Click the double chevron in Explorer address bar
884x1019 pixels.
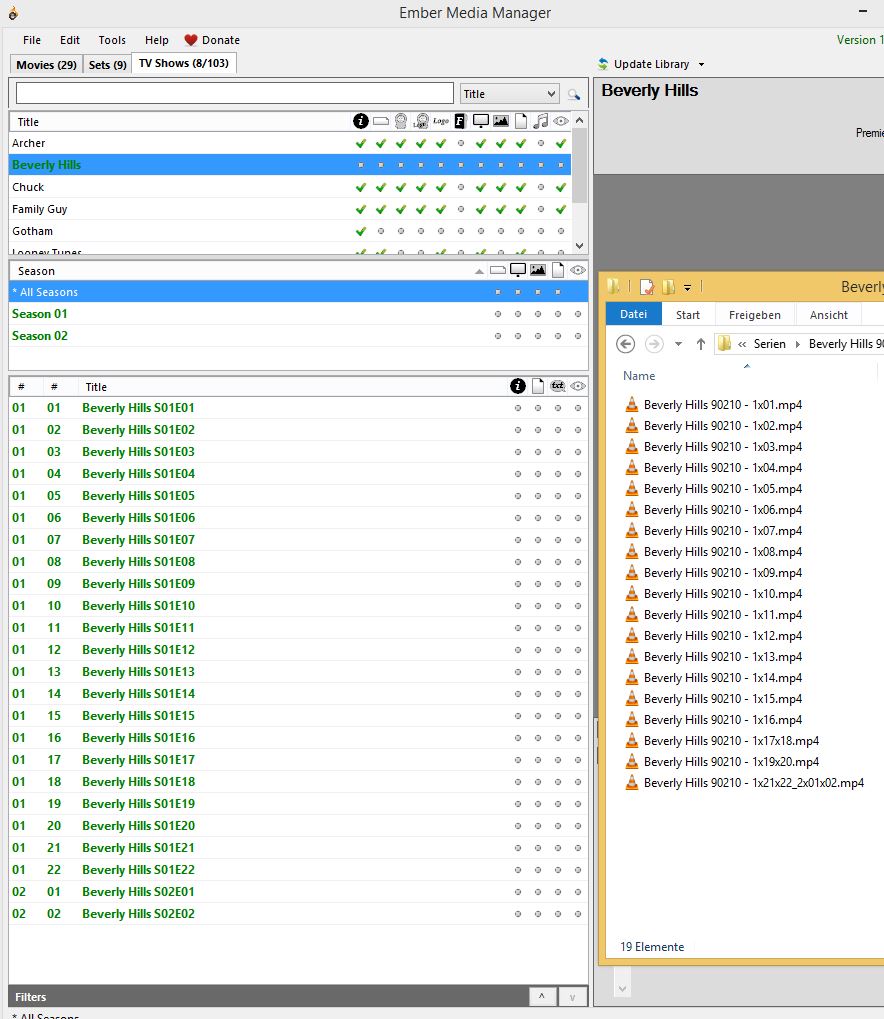pyautogui.click(x=742, y=344)
